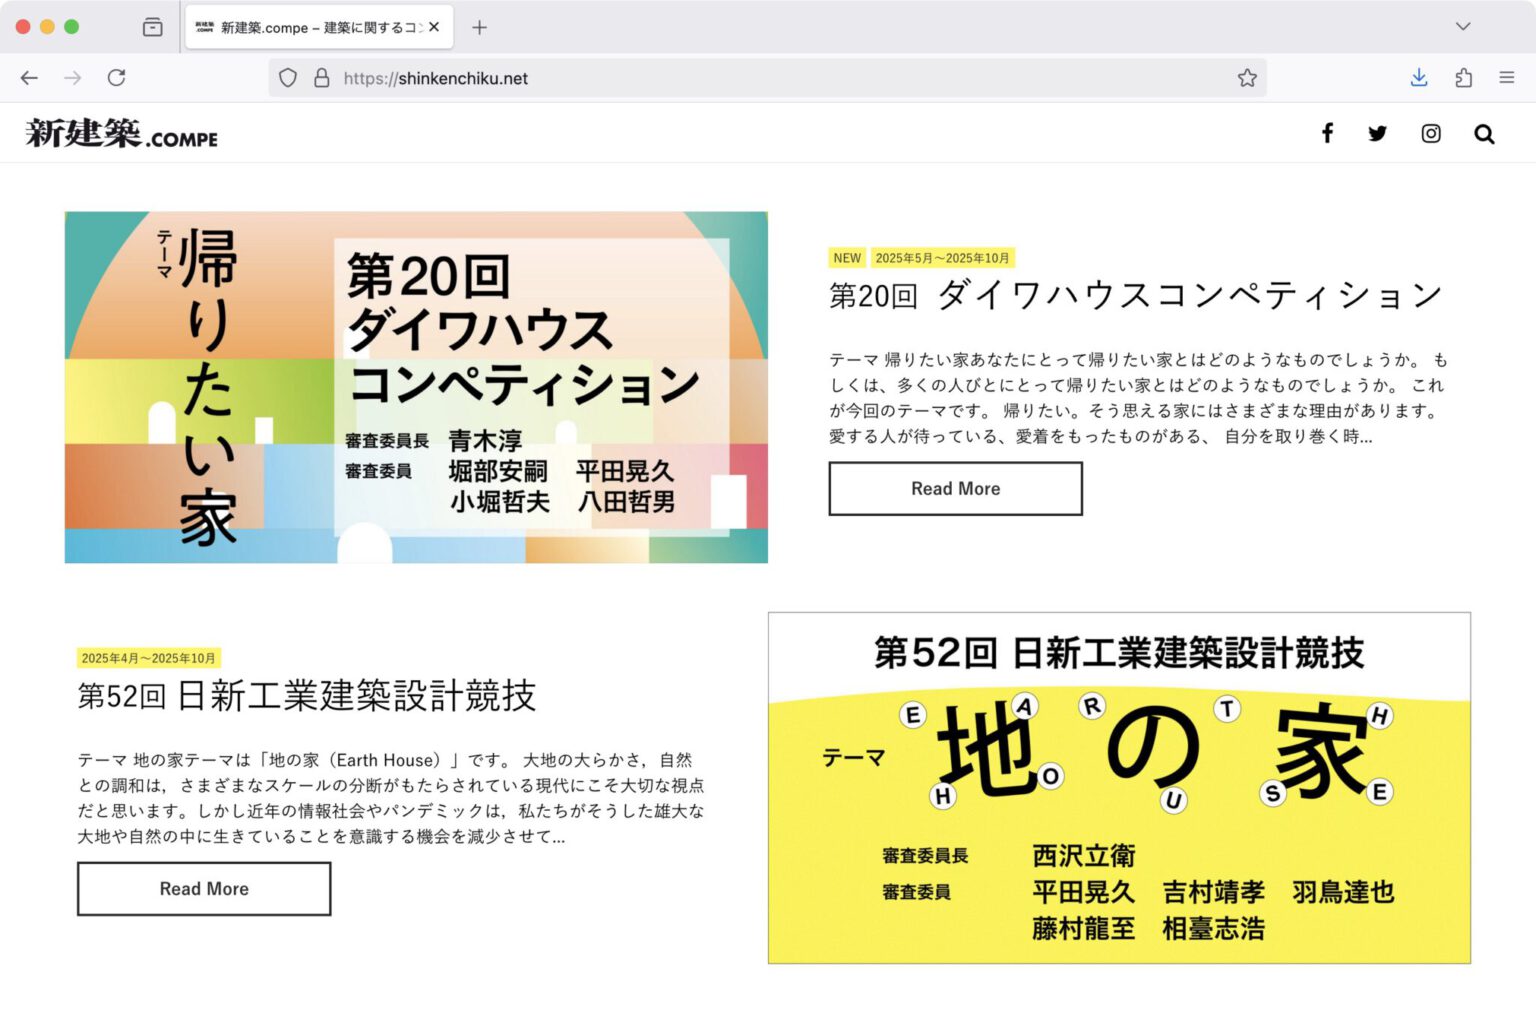This screenshot has height=1032, width=1536.
Task: Reload the page with the refresh icon
Action: [117, 78]
